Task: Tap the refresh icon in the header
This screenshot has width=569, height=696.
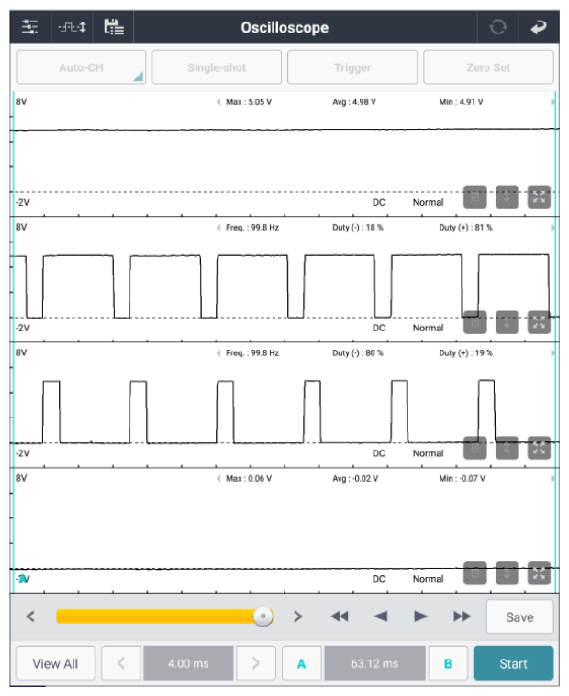Action: pyautogui.click(x=498, y=27)
